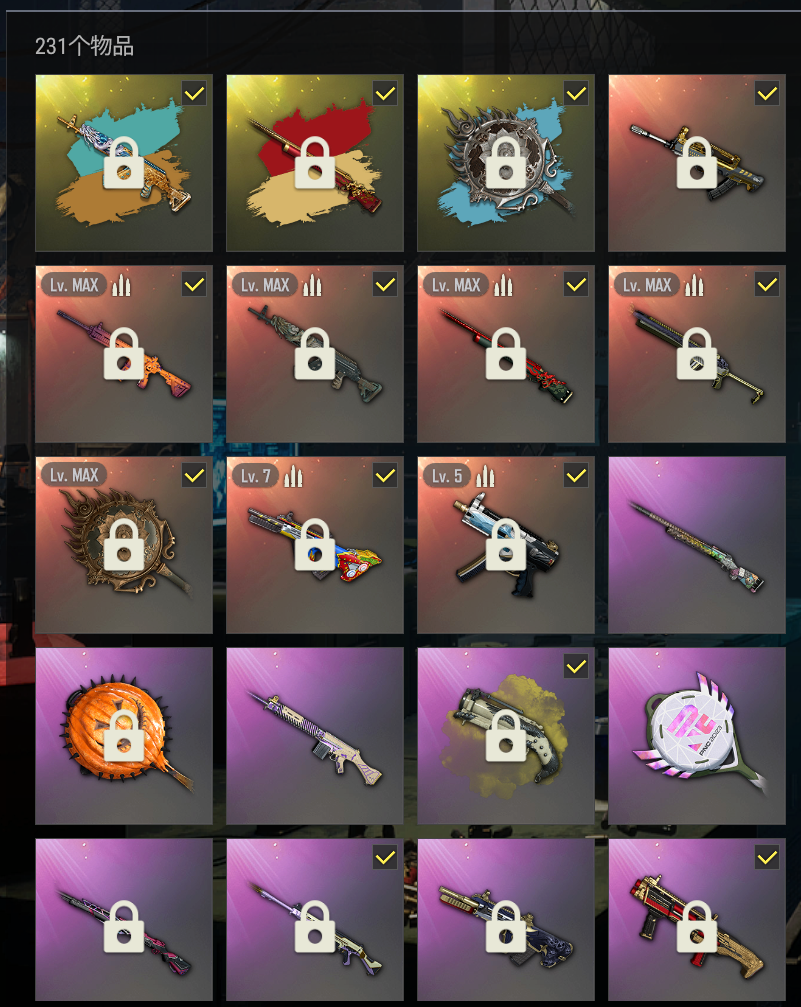Screen dimensions: 801x1007
Task: Select the teal and gold AKM skin item
Action: pyautogui.click(x=123, y=162)
